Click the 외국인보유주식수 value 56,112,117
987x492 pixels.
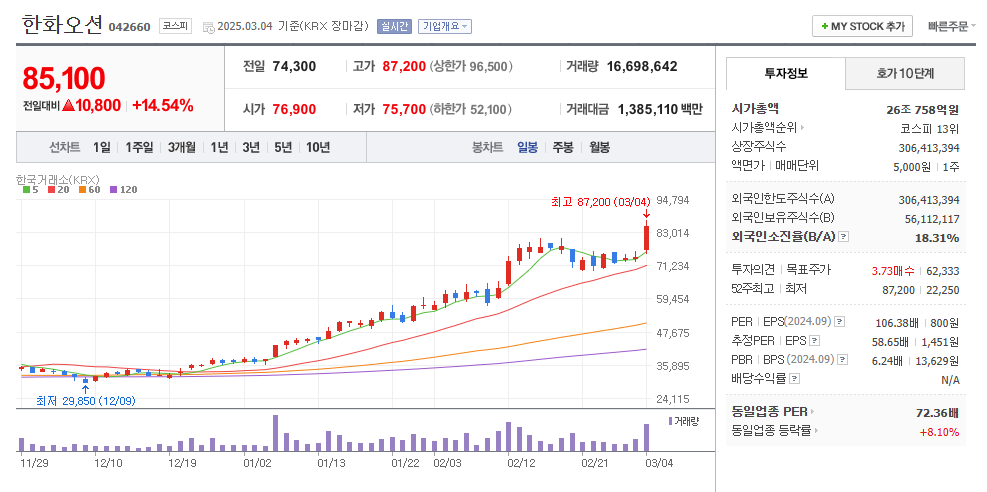pos(932,219)
